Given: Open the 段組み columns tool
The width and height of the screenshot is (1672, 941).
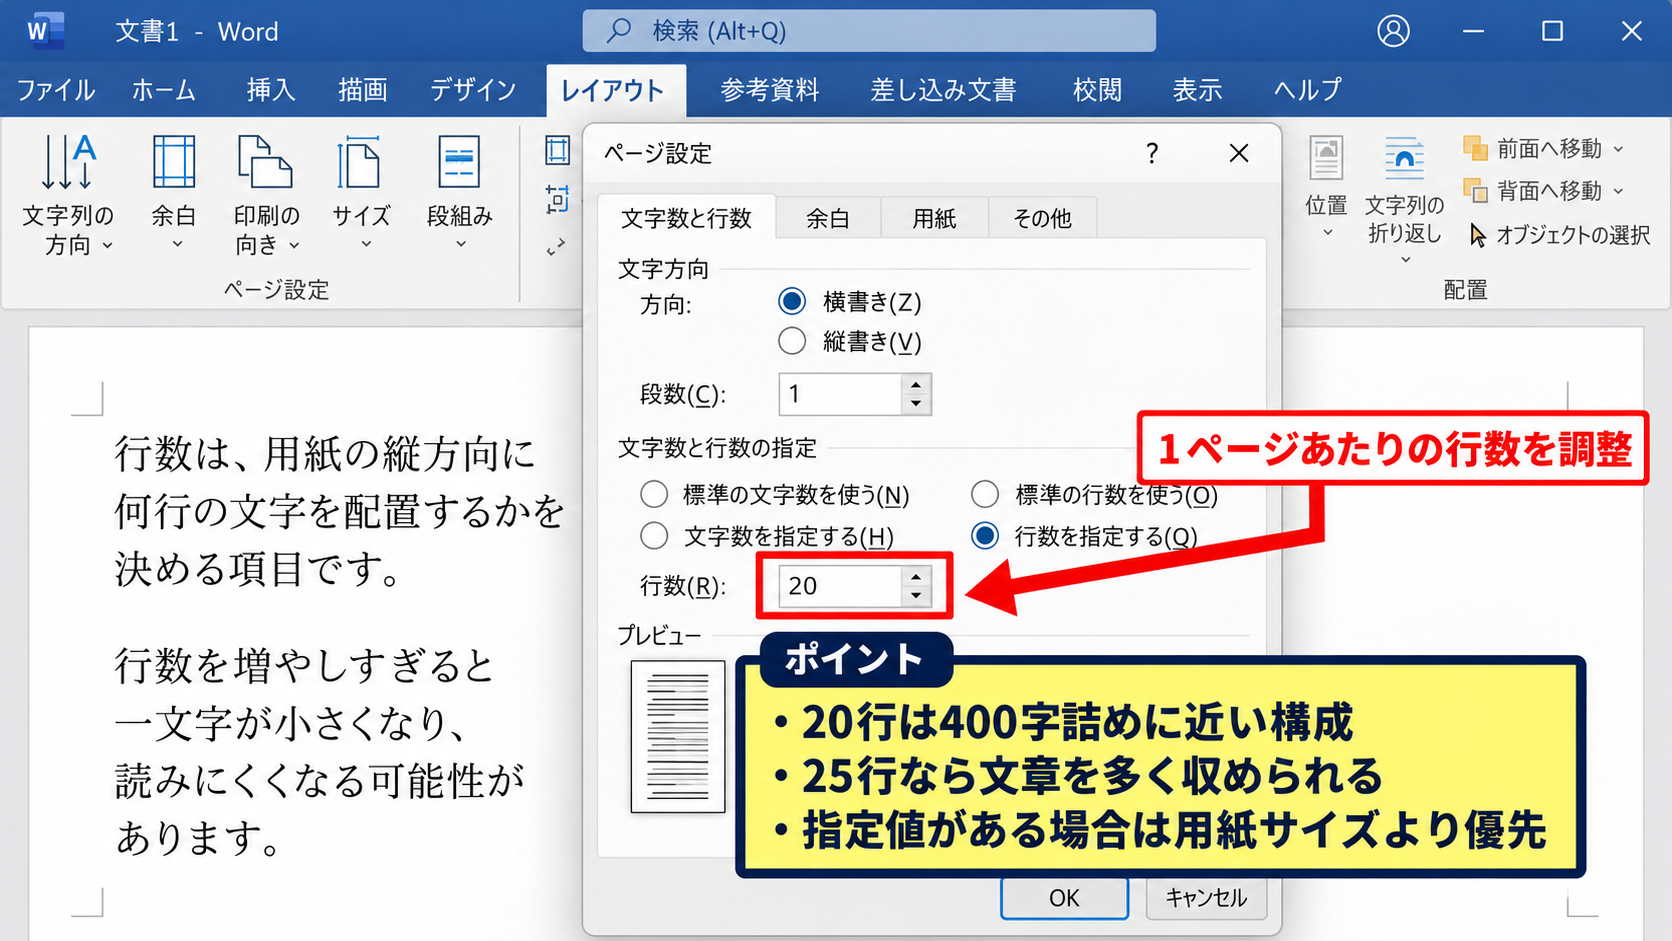Looking at the screenshot, I should (460, 192).
